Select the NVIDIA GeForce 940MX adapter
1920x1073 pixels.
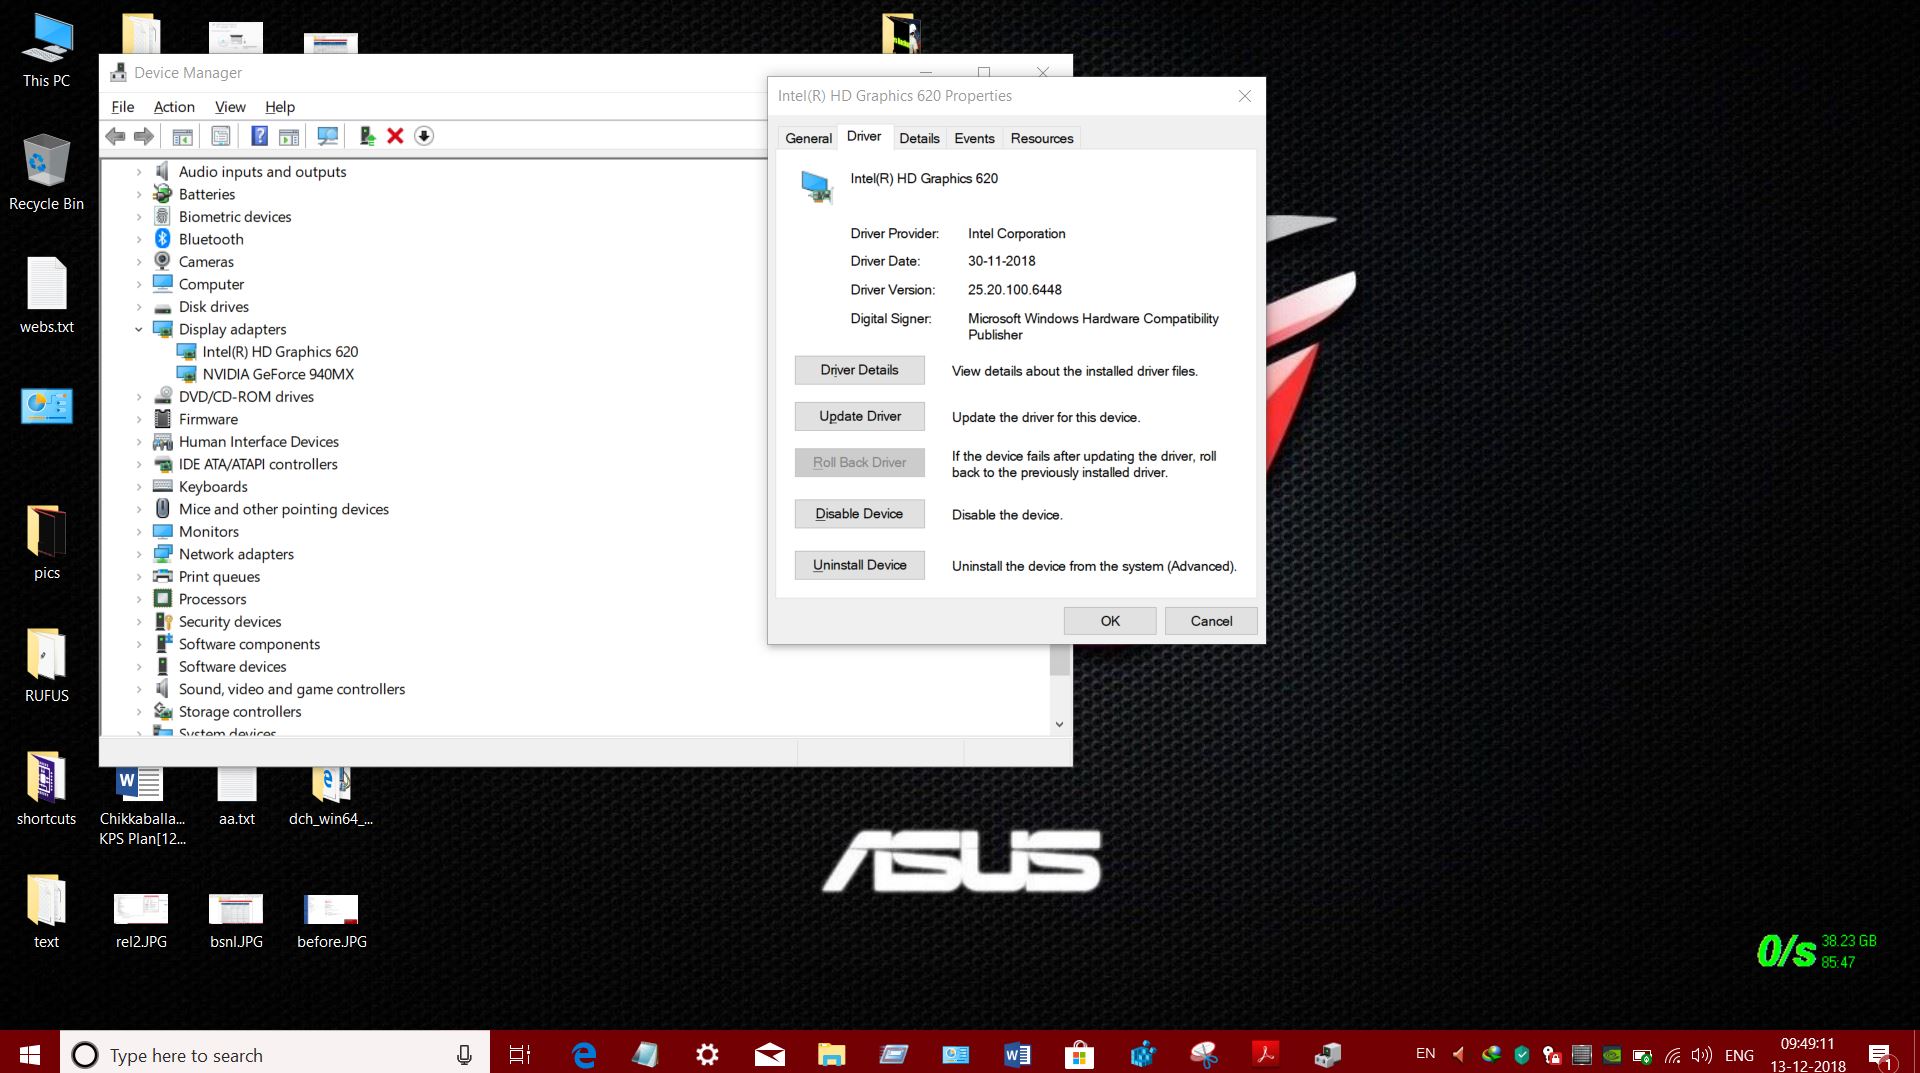277,374
